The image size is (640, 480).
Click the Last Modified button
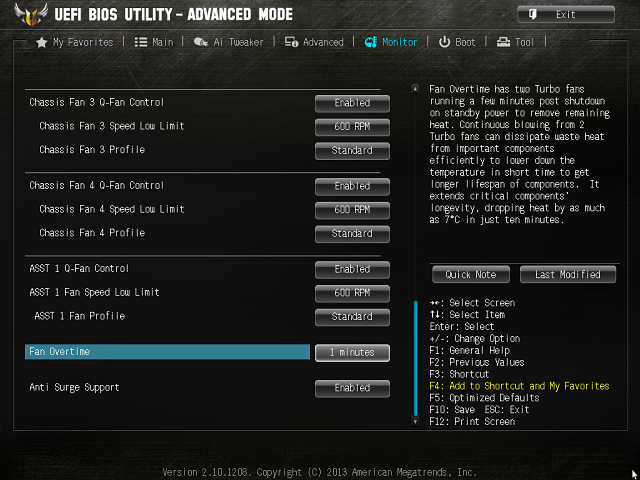567,275
